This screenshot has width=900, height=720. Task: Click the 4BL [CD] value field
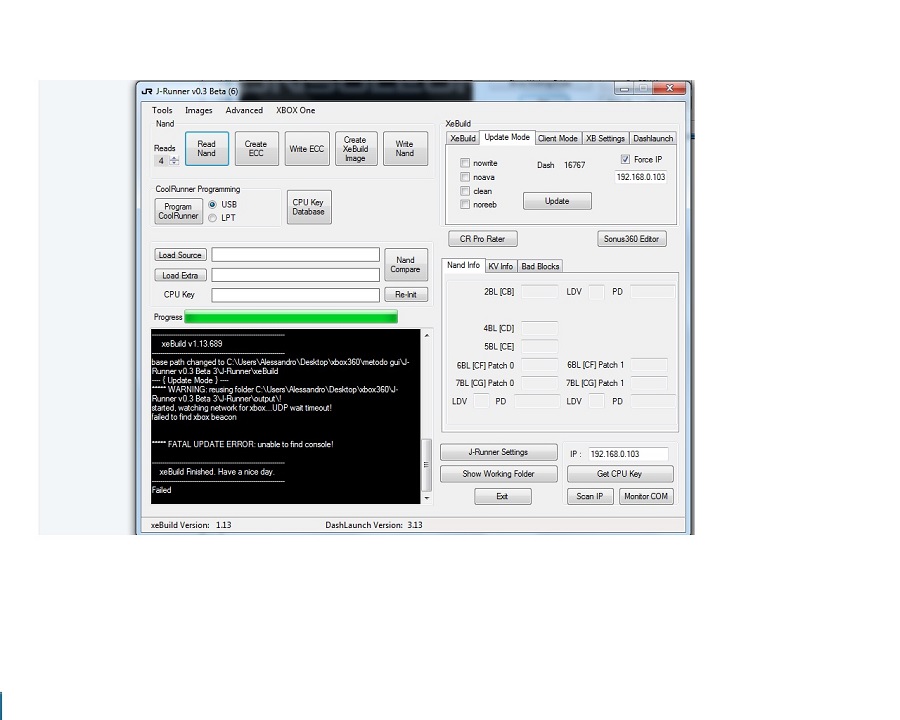point(540,328)
